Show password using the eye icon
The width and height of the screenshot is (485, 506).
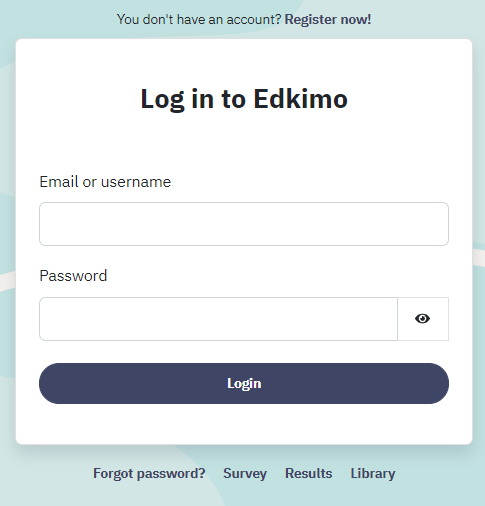coord(423,319)
